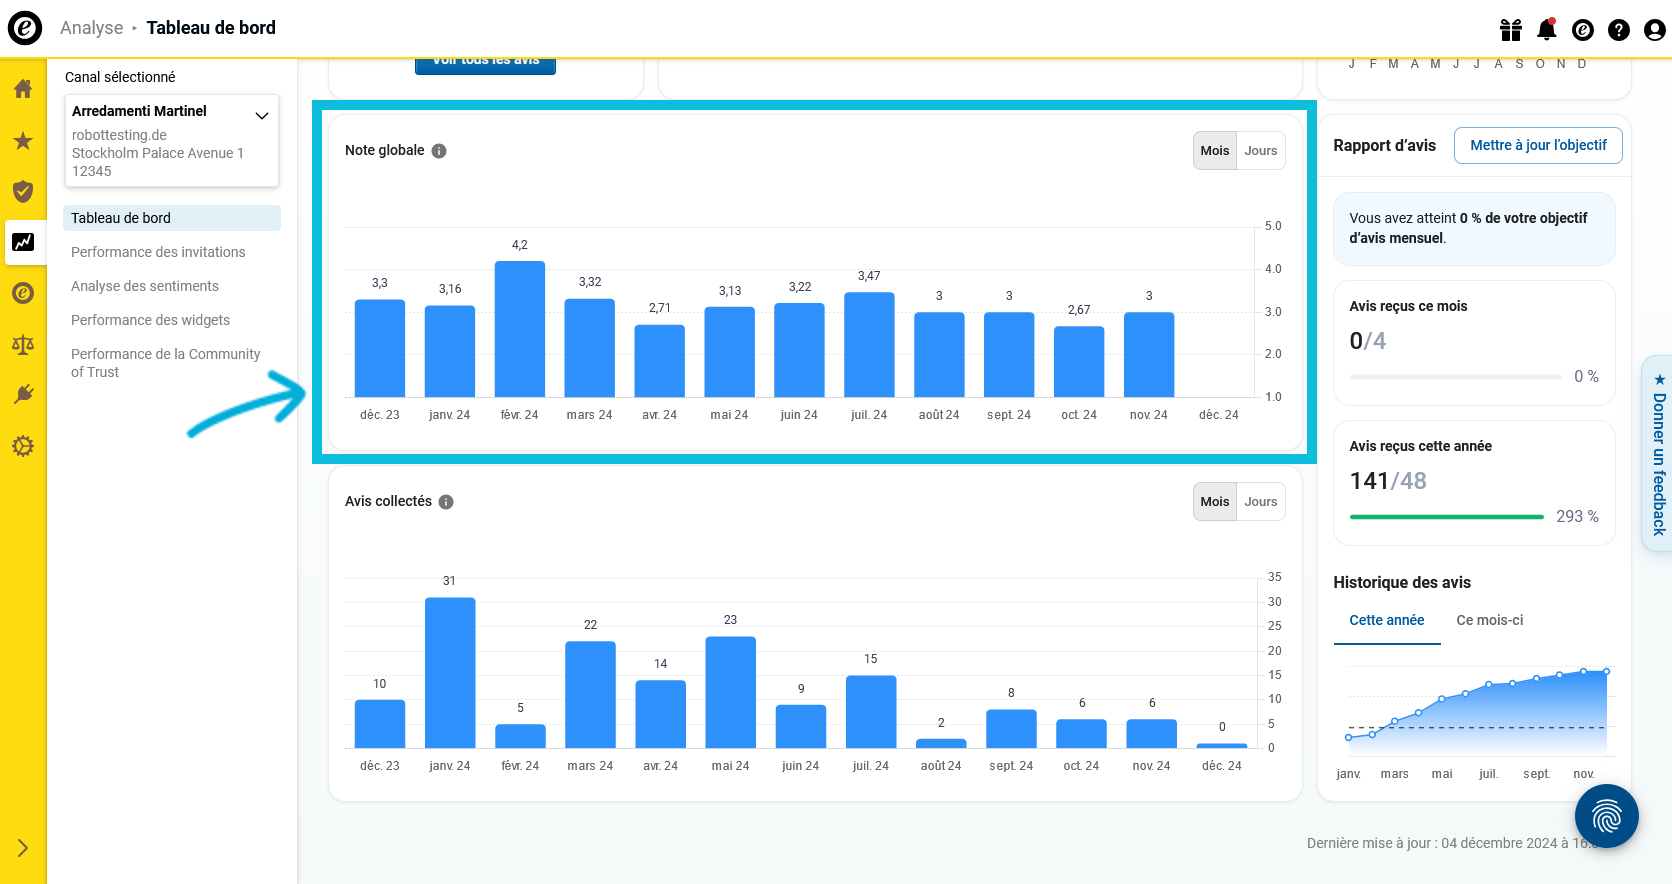
Task: Open Performance de la Community of Trust
Action: [x=166, y=363]
